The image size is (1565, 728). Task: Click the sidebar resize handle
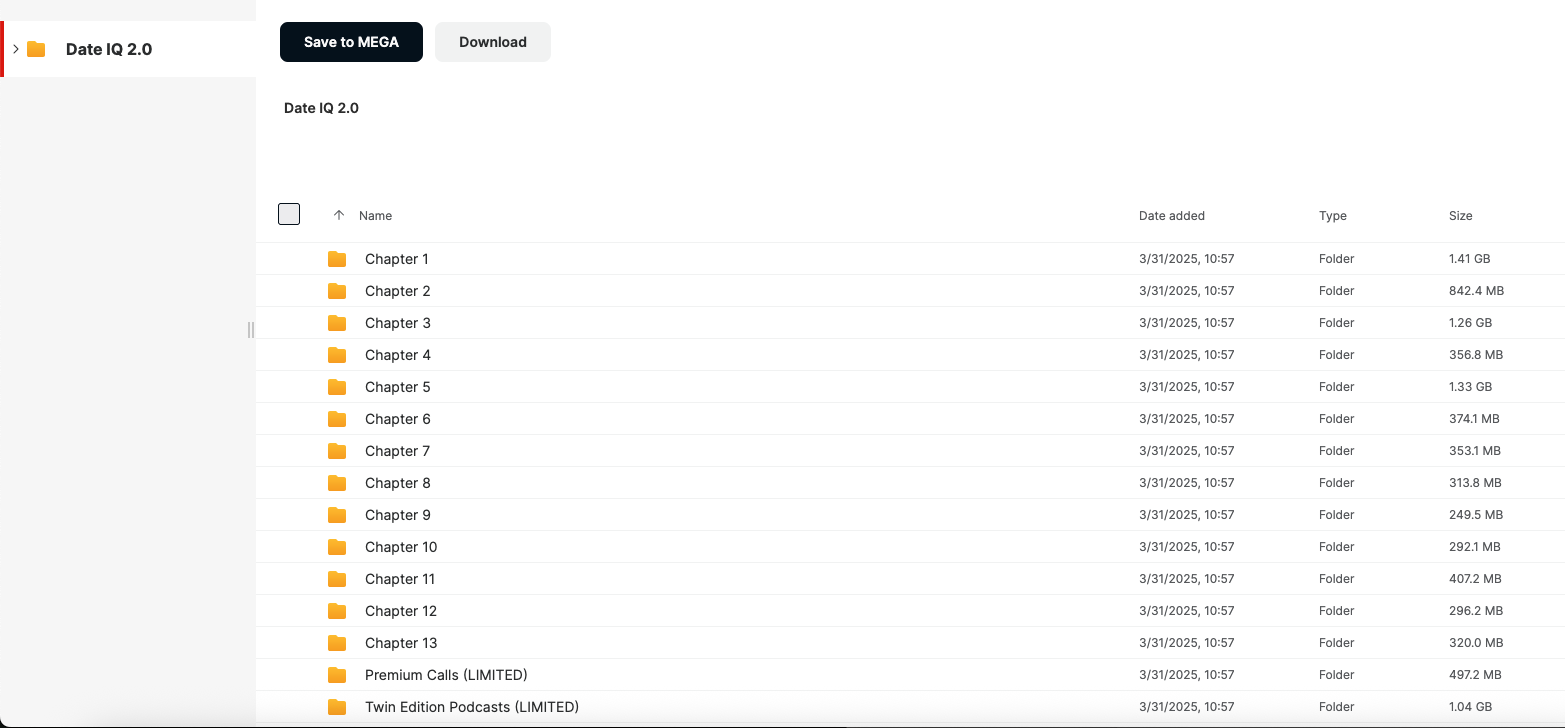[x=250, y=330]
